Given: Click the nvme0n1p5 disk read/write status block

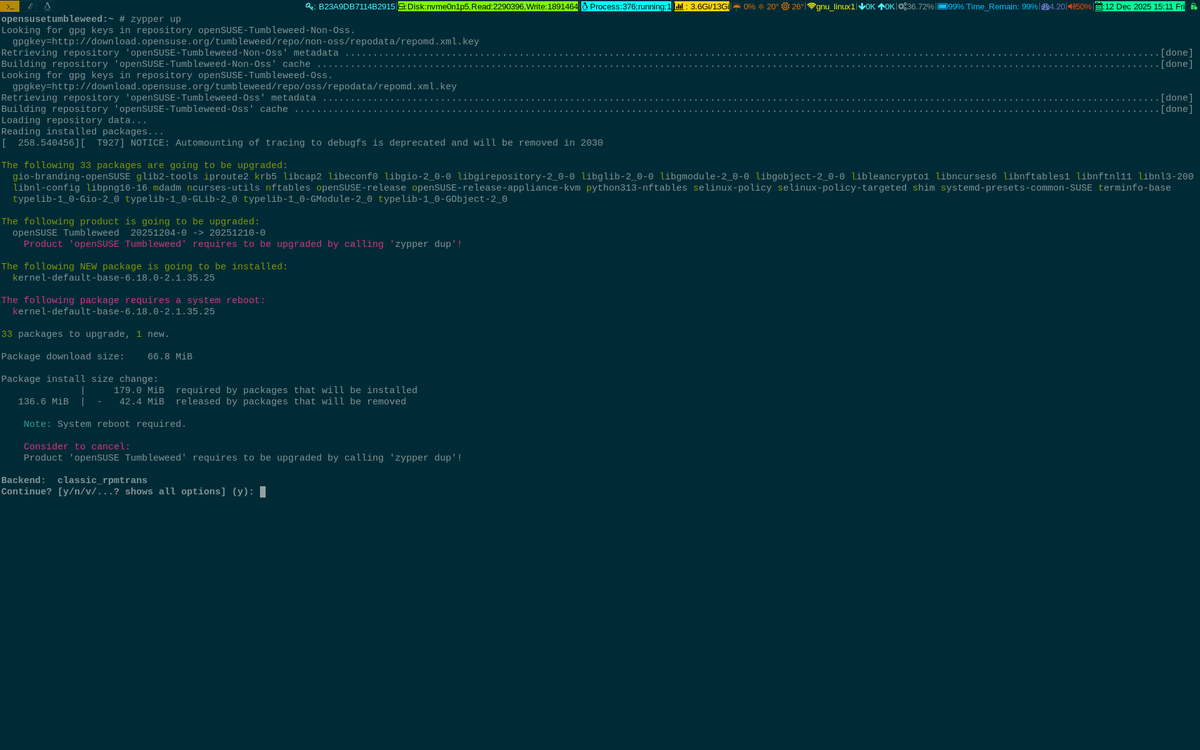Looking at the screenshot, I should [488, 6].
